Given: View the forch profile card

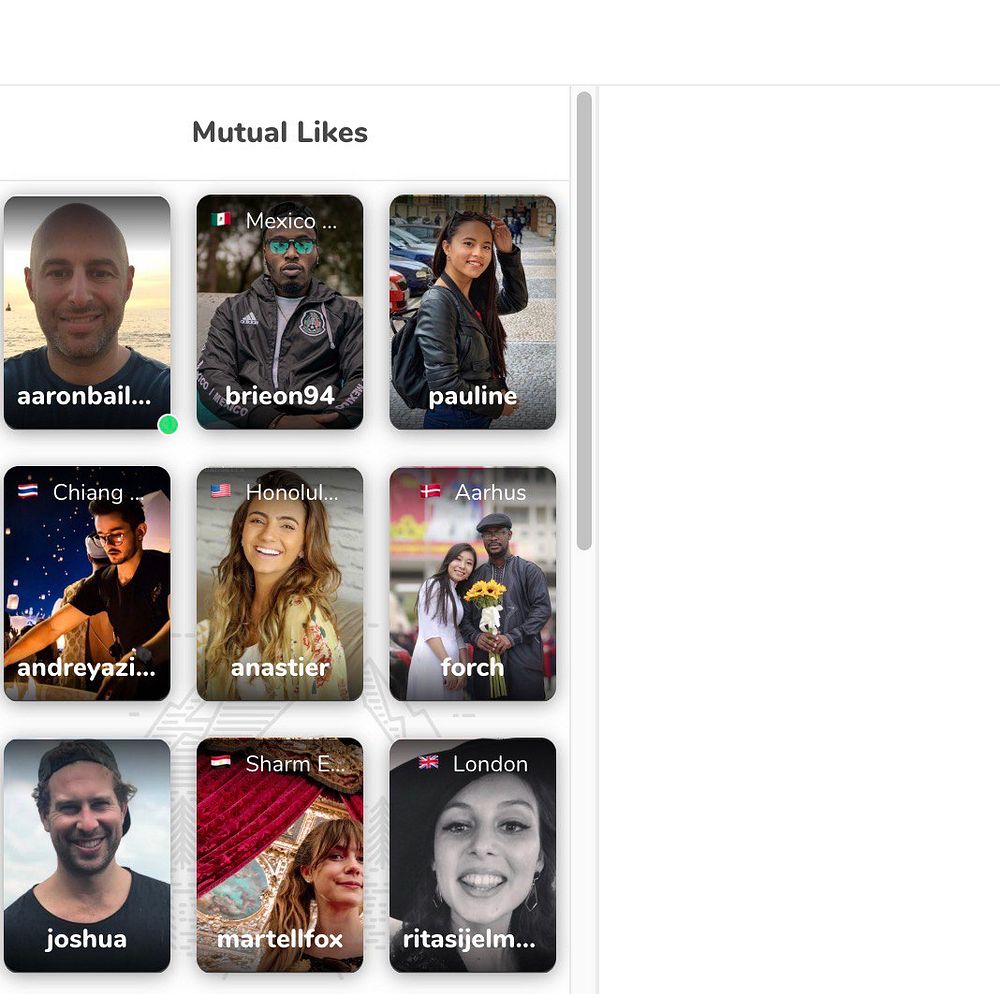Looking at the screenshot, I should [x=473, y=583].
